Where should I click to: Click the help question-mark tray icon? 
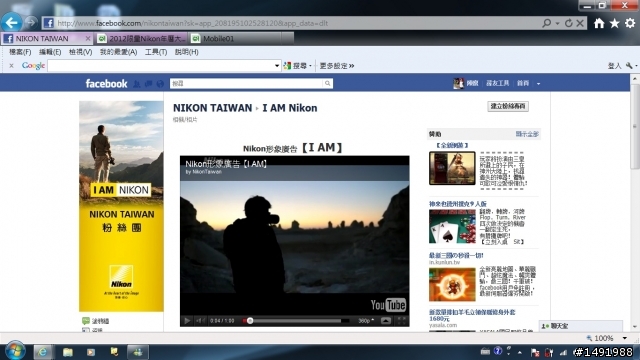pyautogui.click(x=498, y=351)
